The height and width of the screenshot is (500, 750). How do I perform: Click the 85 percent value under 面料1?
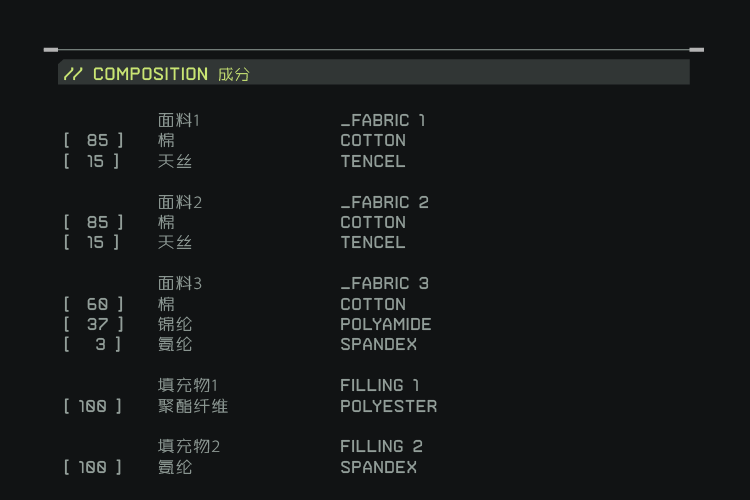pyautogui.click(x=97, y=141)
